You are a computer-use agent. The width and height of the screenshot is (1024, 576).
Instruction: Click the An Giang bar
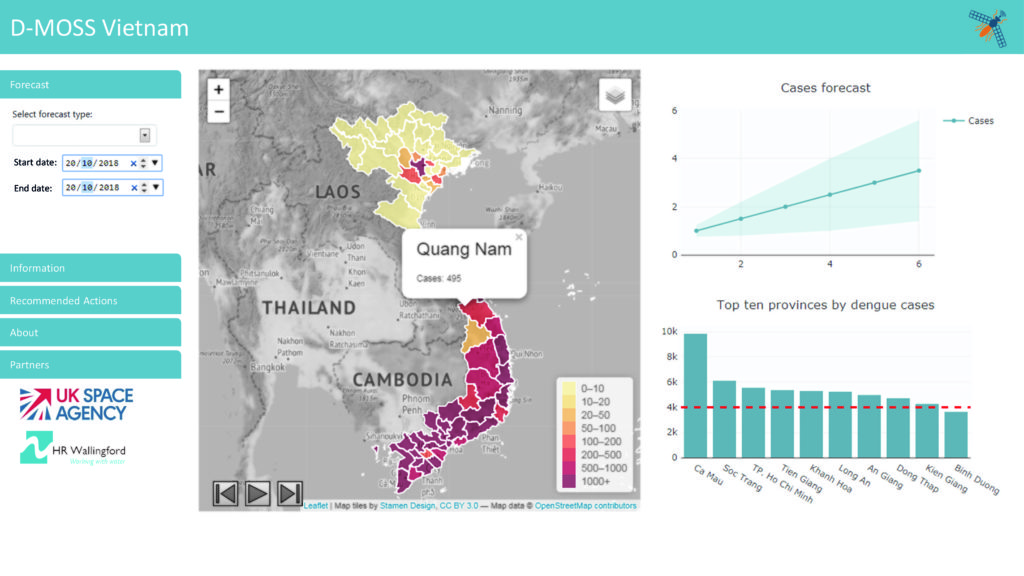869,426
